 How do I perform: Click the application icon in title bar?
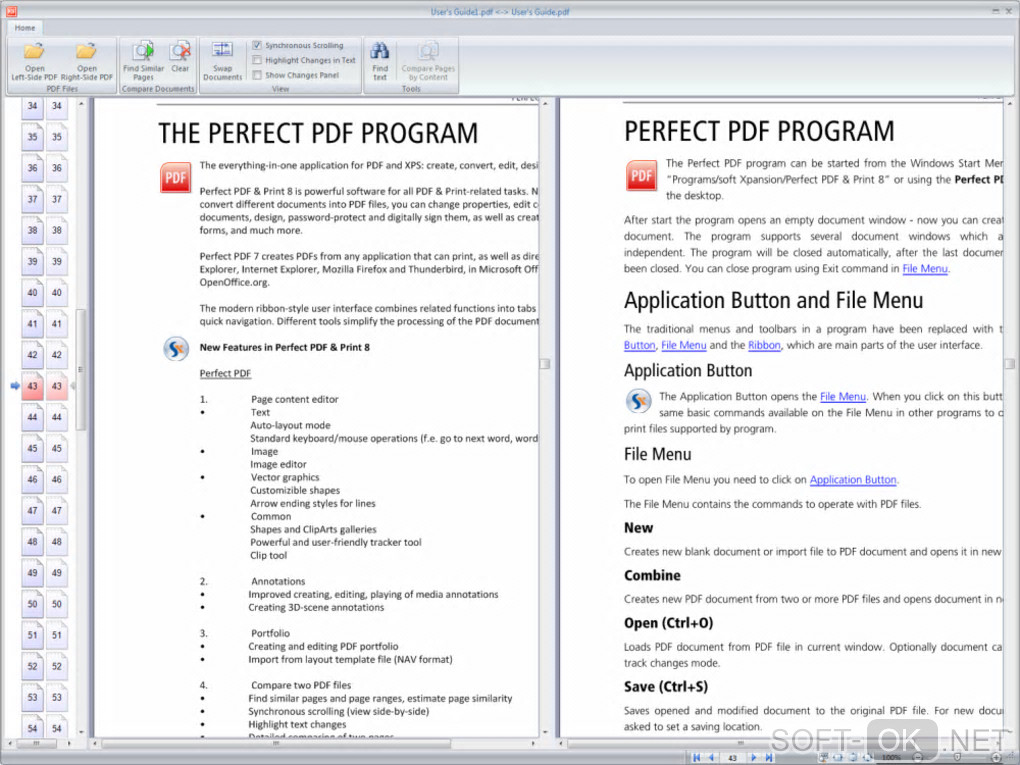point(11,11)
